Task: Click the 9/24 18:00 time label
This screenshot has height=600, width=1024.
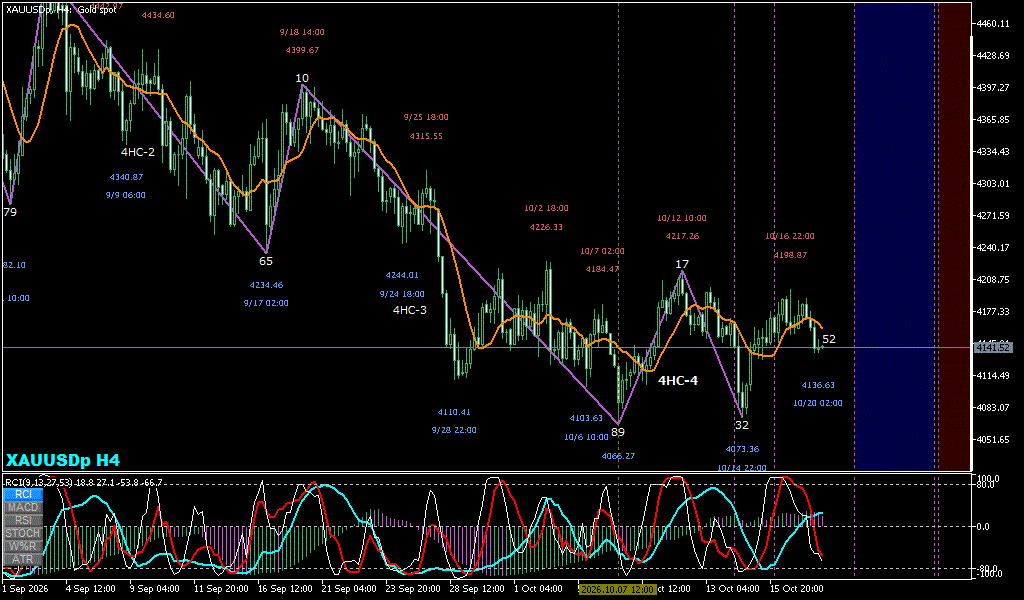Action: point(402,294)
